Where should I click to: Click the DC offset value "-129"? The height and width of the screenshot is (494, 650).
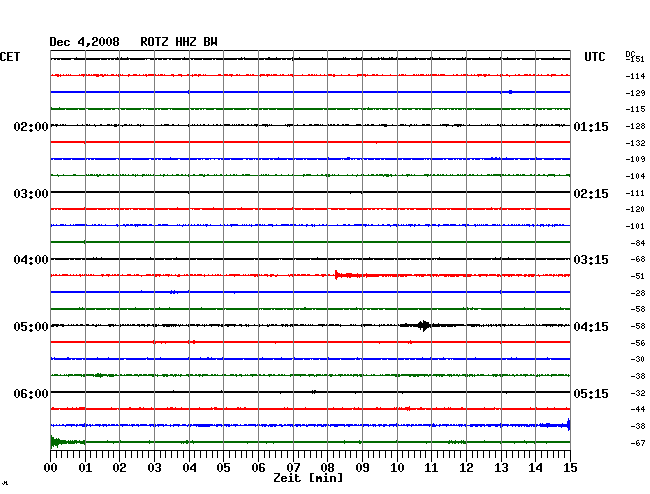(x=635, y=93)
